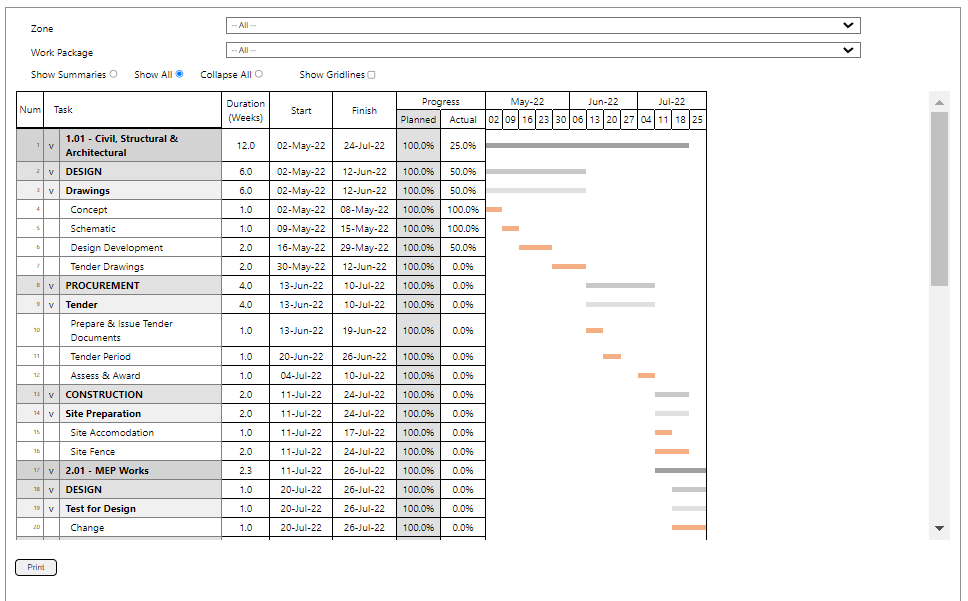Viewport: 968px width, 601px height.
Task: Open the Work Package dropdown
Action: (543, 50)
